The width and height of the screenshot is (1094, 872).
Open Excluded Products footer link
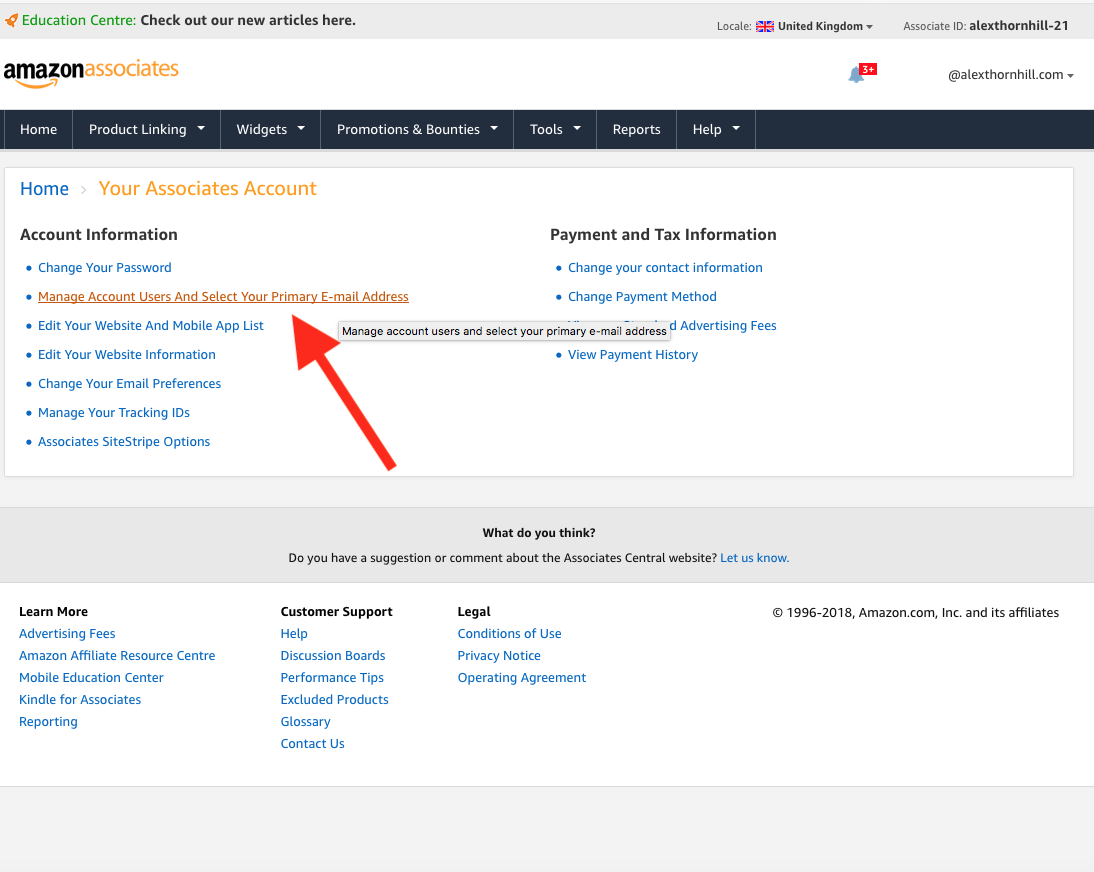point(334,700)
